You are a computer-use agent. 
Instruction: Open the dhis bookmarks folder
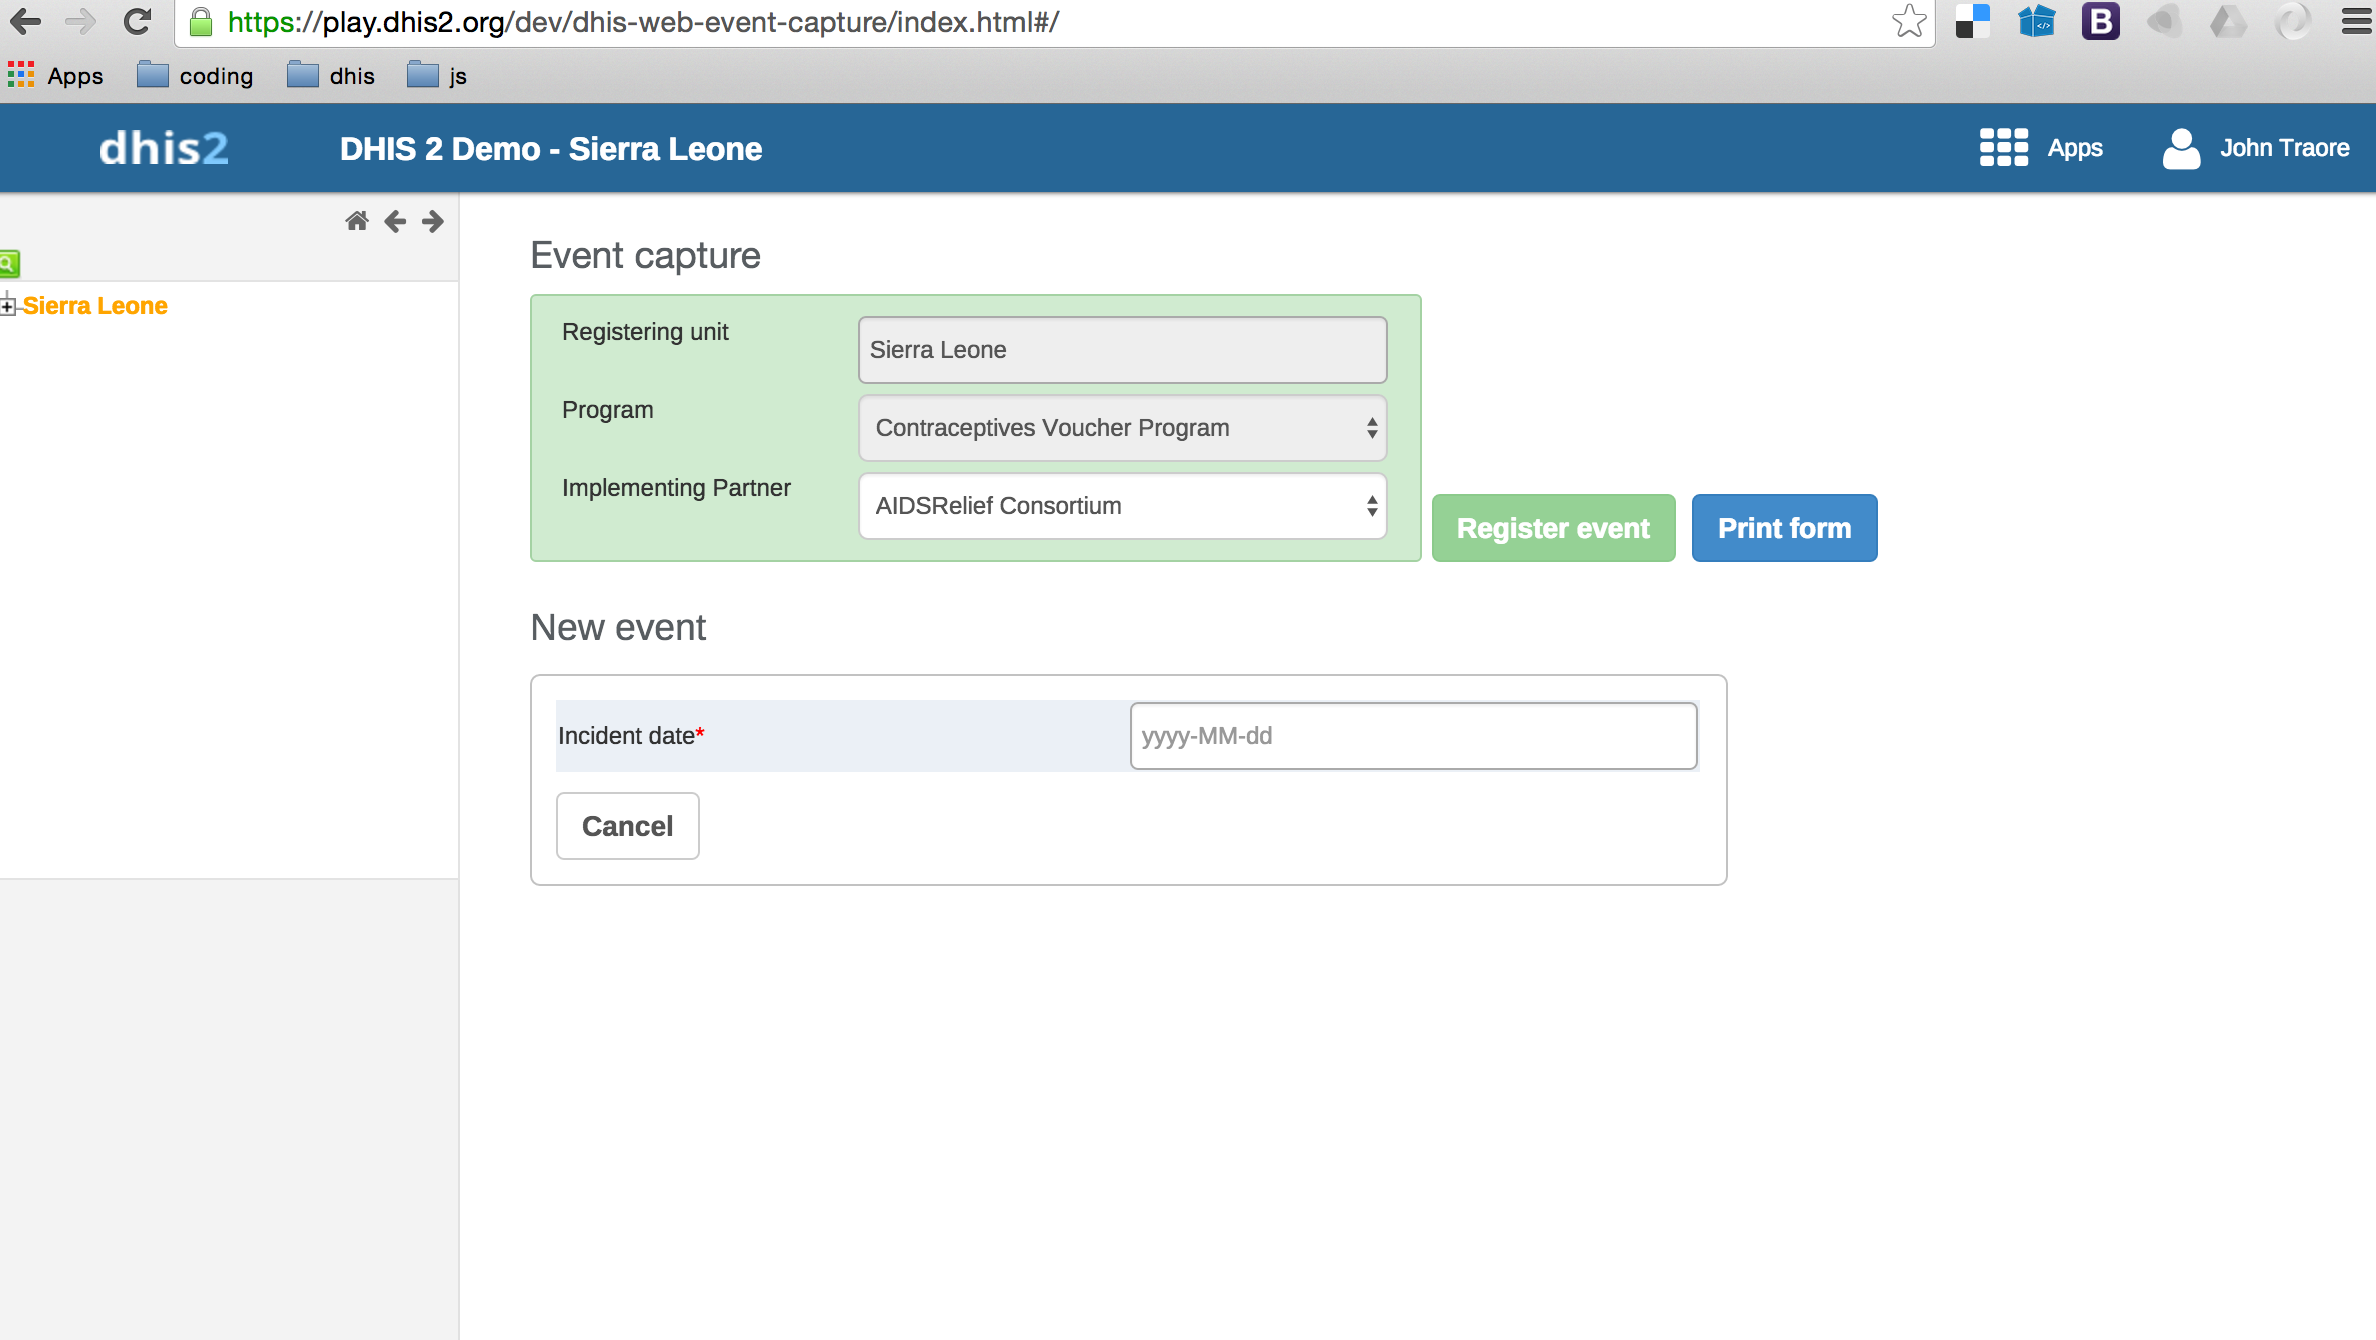(x=331, y=76)
